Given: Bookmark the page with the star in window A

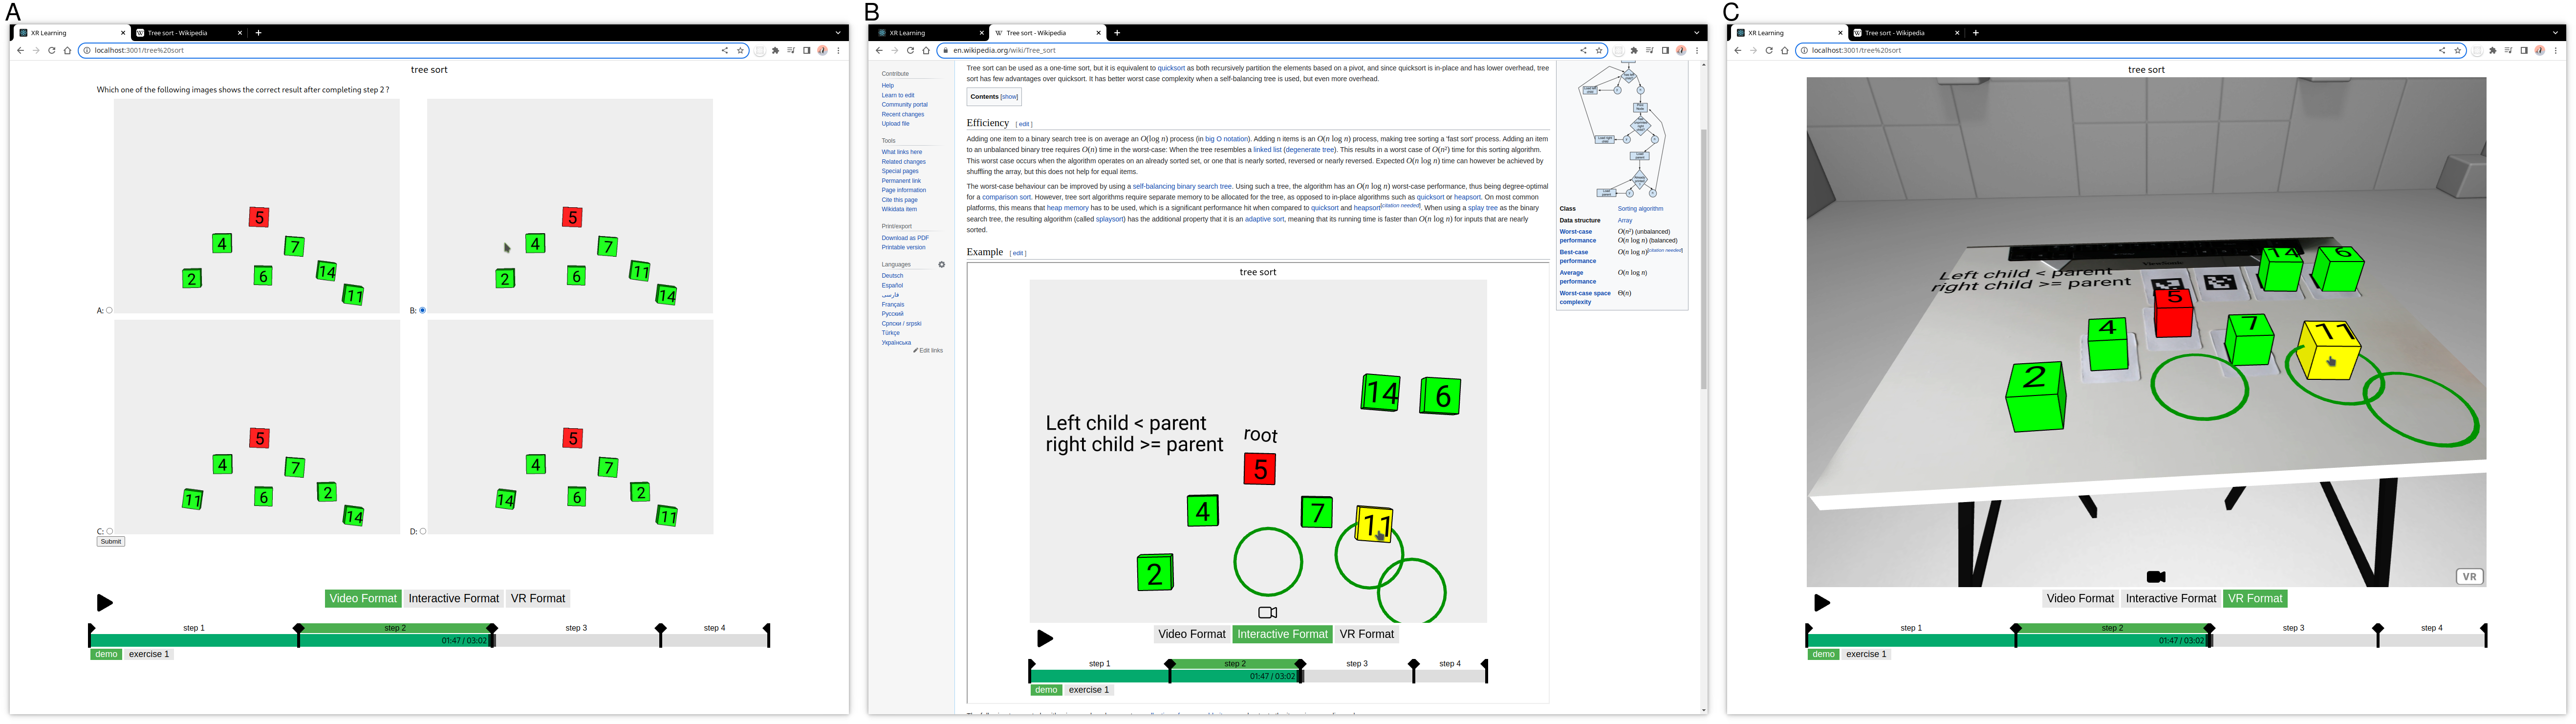Looking at the screenshot, I should pyautogui.click(x=740, y=50).
